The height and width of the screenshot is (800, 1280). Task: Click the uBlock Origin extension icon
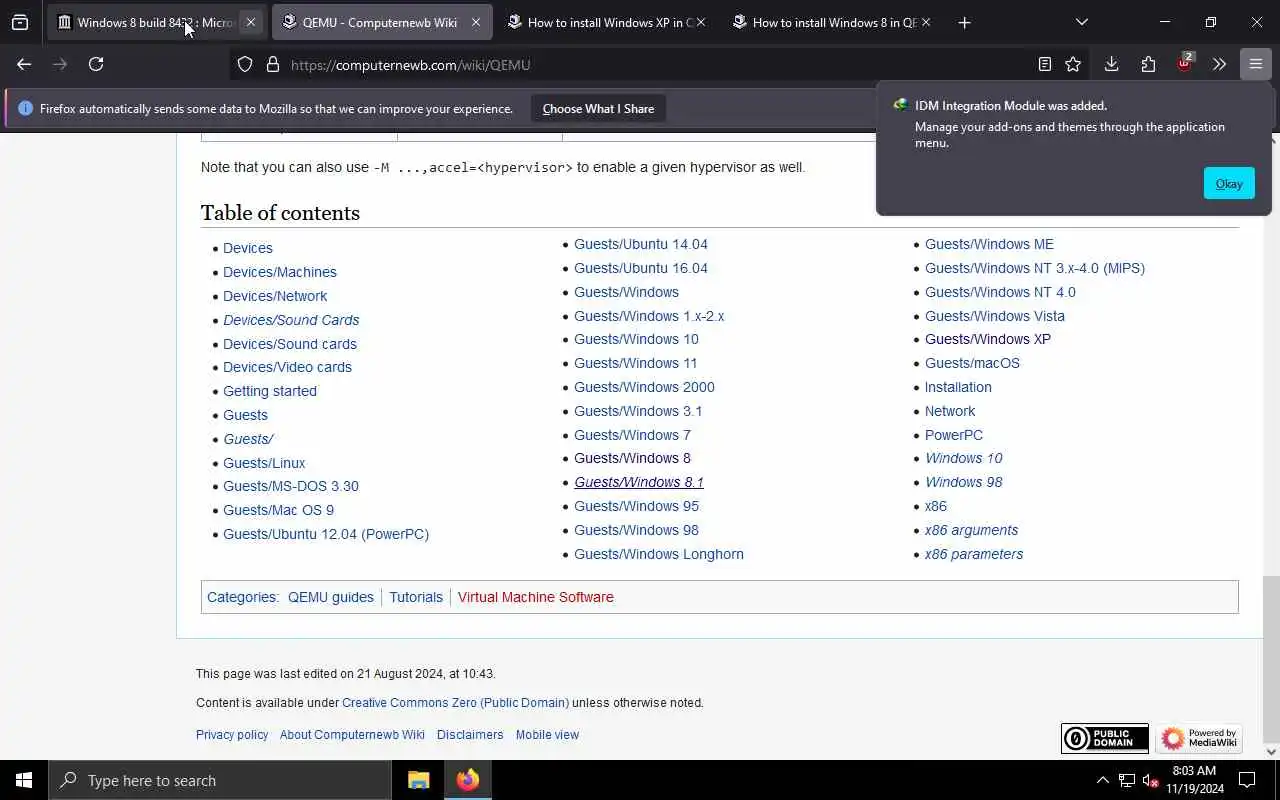[1185, 63]
